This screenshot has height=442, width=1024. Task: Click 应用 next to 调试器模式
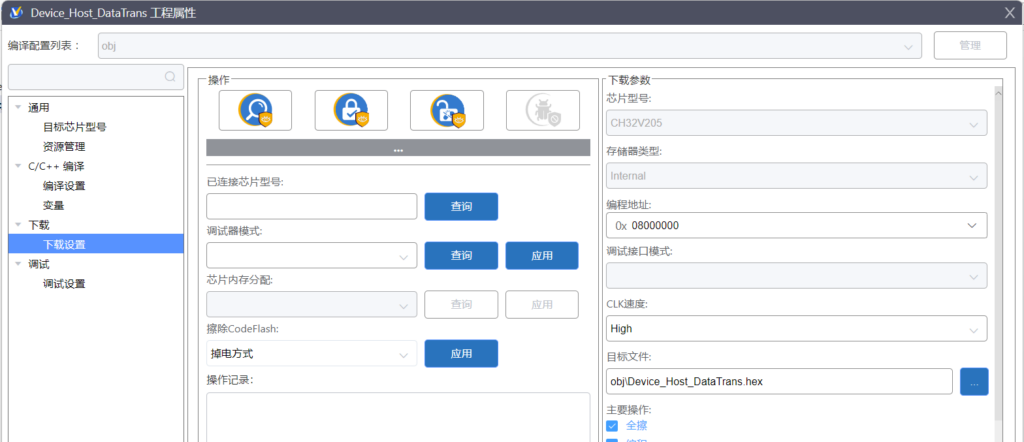click(x=542, y=255)
